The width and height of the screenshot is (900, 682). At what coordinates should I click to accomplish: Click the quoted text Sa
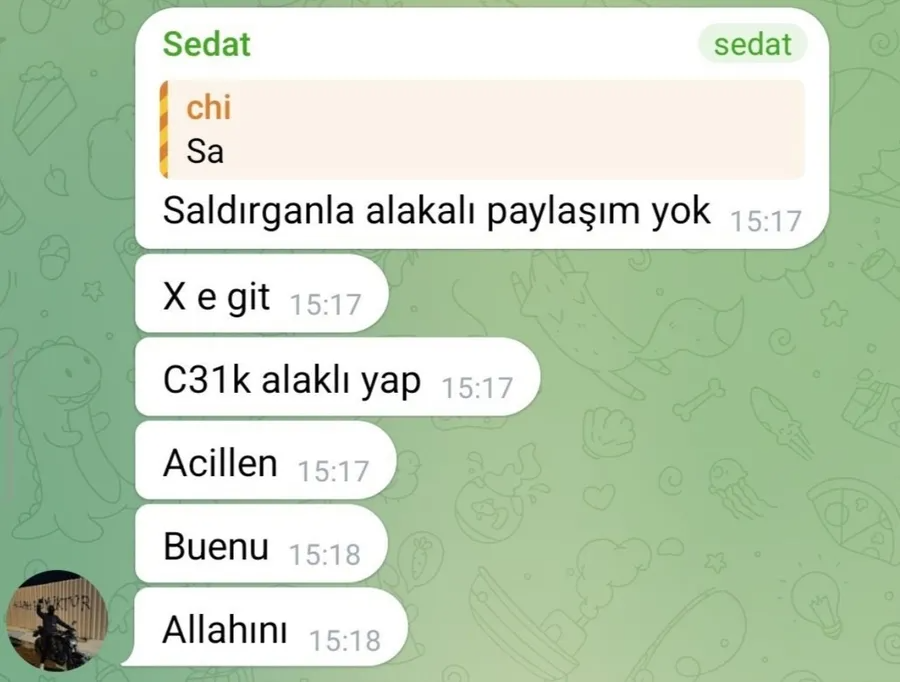(x=205, y=152)
